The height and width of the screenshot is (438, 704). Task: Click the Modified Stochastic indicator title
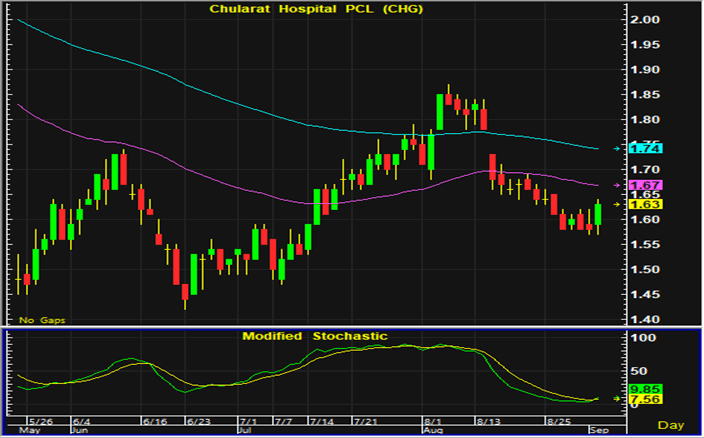point(314,336)
